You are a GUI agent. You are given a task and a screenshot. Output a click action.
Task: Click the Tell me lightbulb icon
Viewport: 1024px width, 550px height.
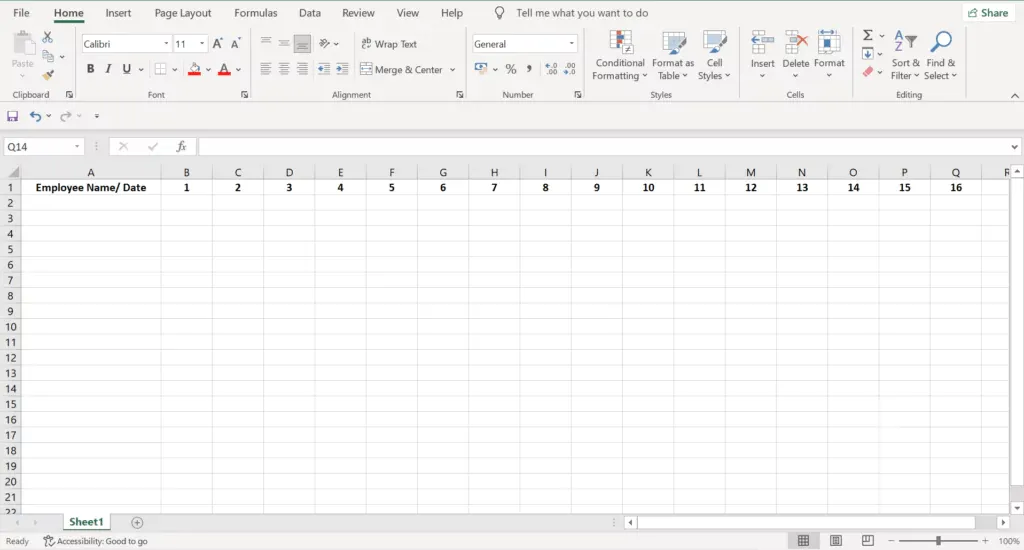[x=500, y=13]
